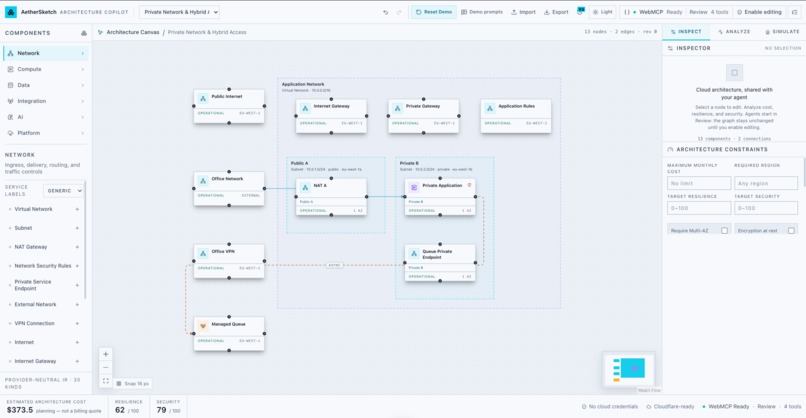Click the Office VPN node icon

click(203, 253)
